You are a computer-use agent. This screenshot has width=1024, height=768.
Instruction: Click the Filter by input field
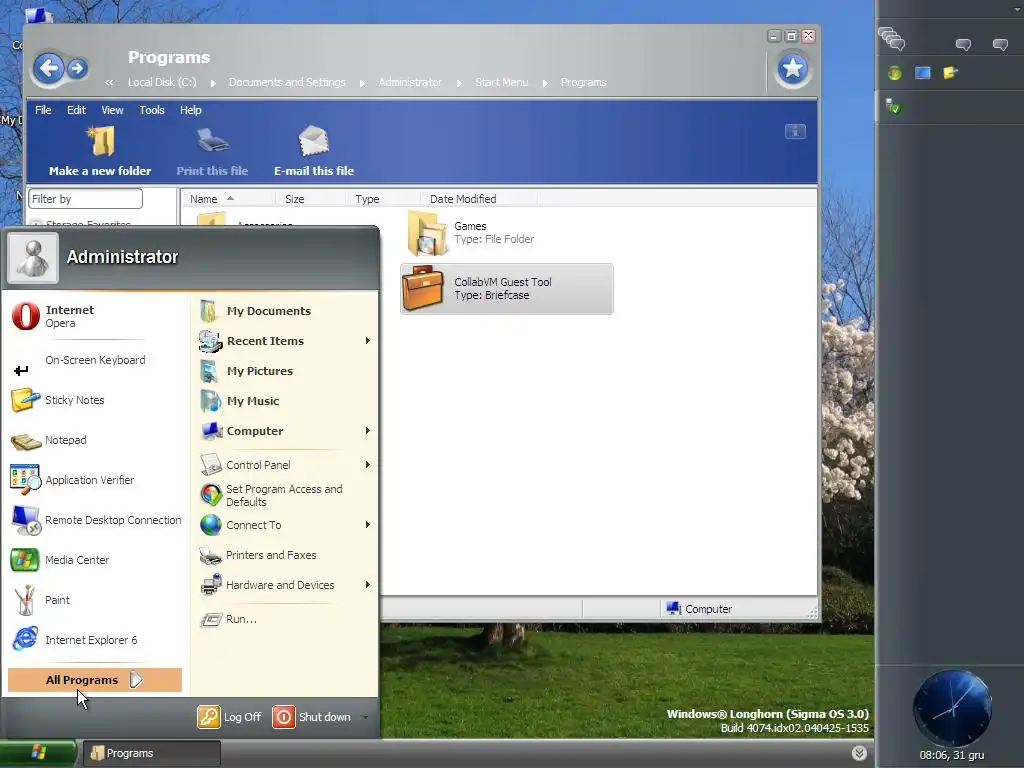point(86,199)
